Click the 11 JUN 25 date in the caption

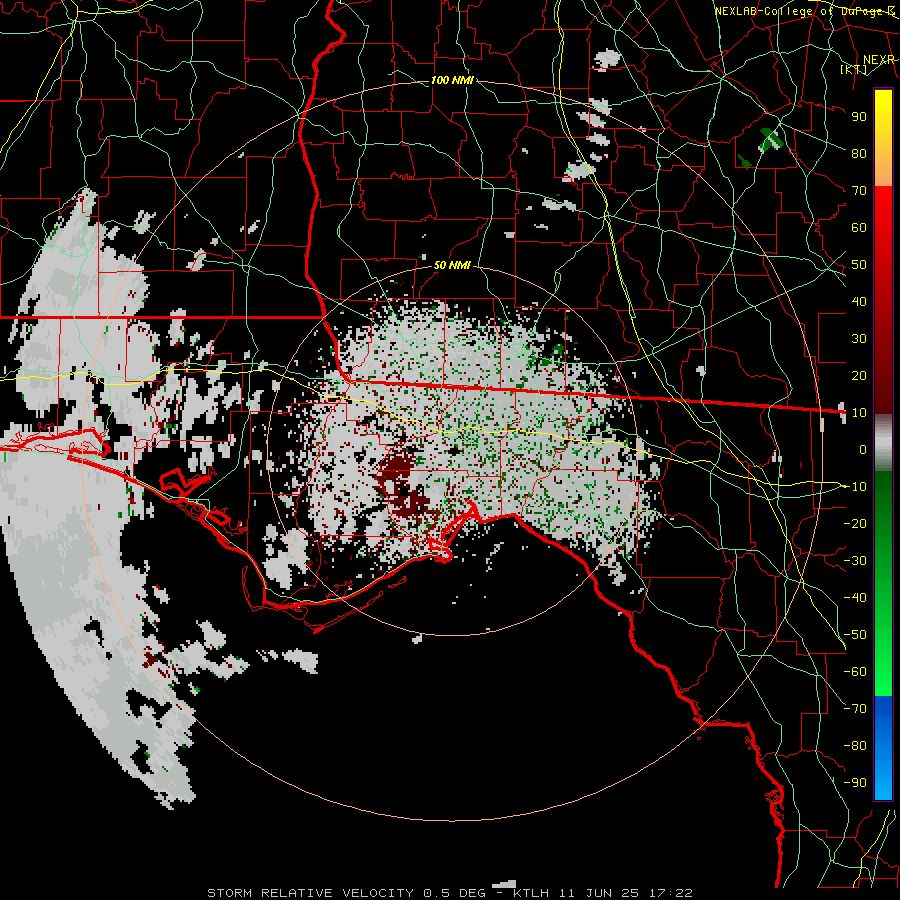pos(597,893)
